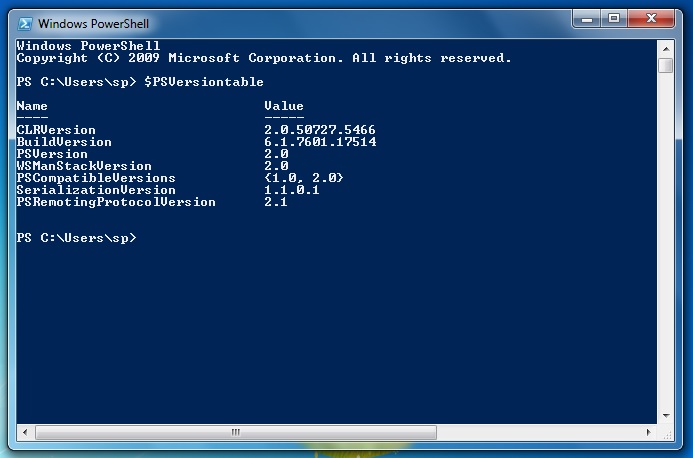Click the CLRVersion row name
The height and width of the screenshot is (458, 693).
pyautogui.click(x=56, y=130)
